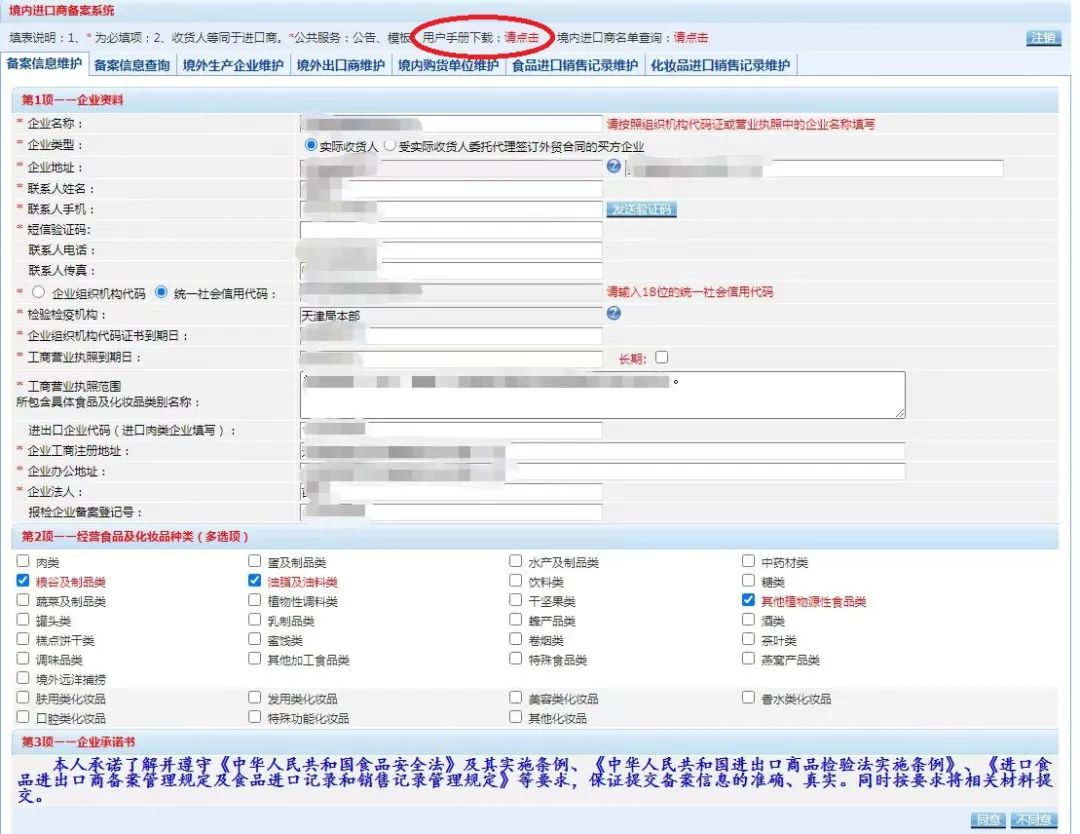
Task: Select the 统一社会信用代码 radio option
Action: 161,293
